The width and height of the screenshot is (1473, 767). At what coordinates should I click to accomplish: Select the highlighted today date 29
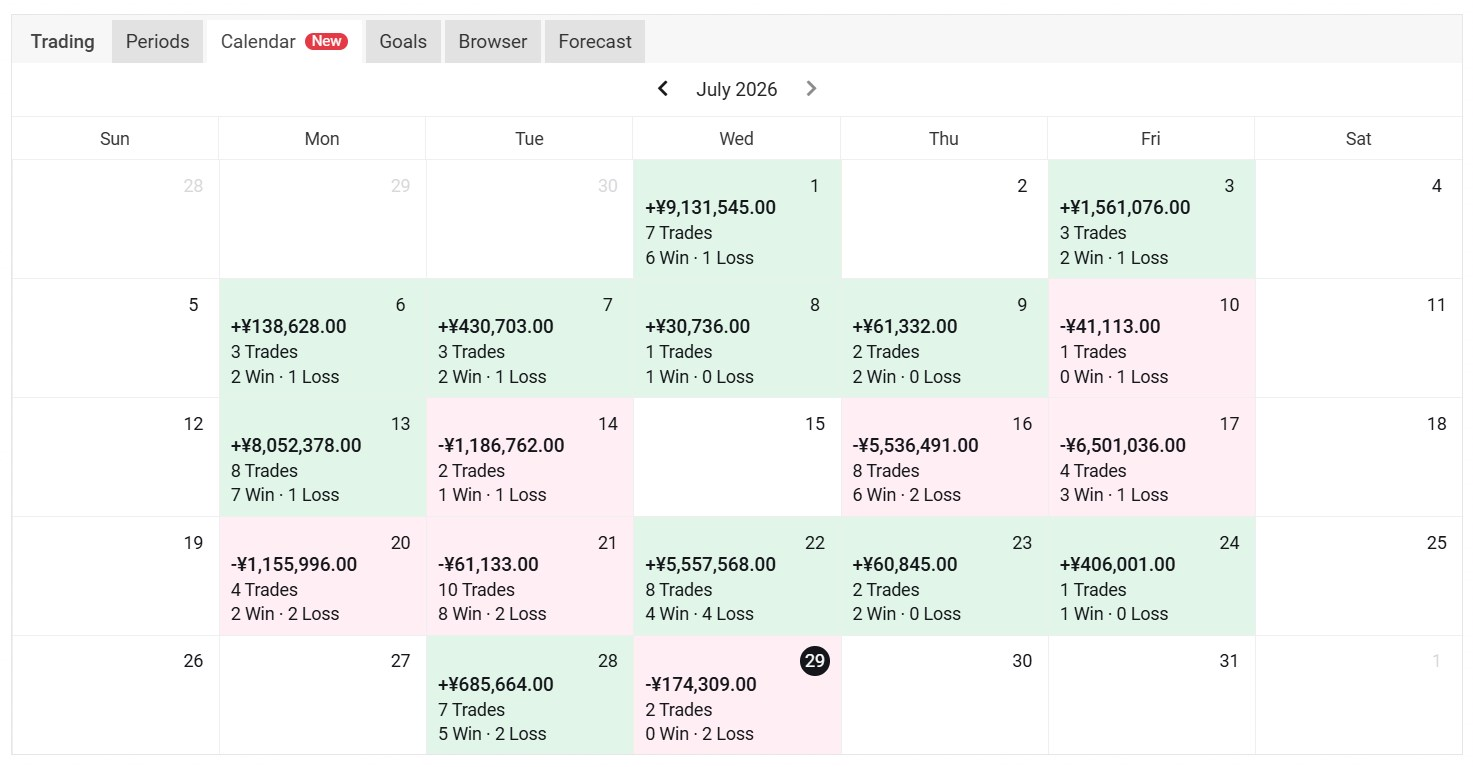tap(815, 661)
